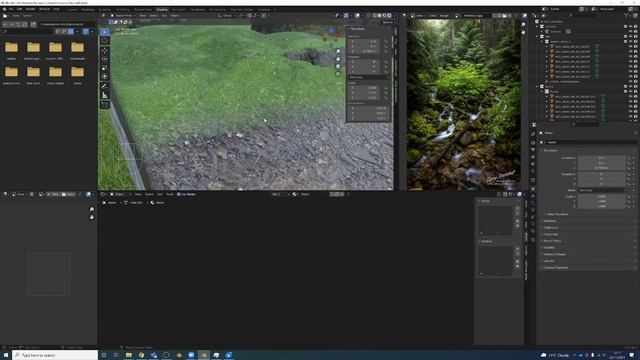
Task: Click the 3D viewport pan hand gizmo
Action: [338, 59]
